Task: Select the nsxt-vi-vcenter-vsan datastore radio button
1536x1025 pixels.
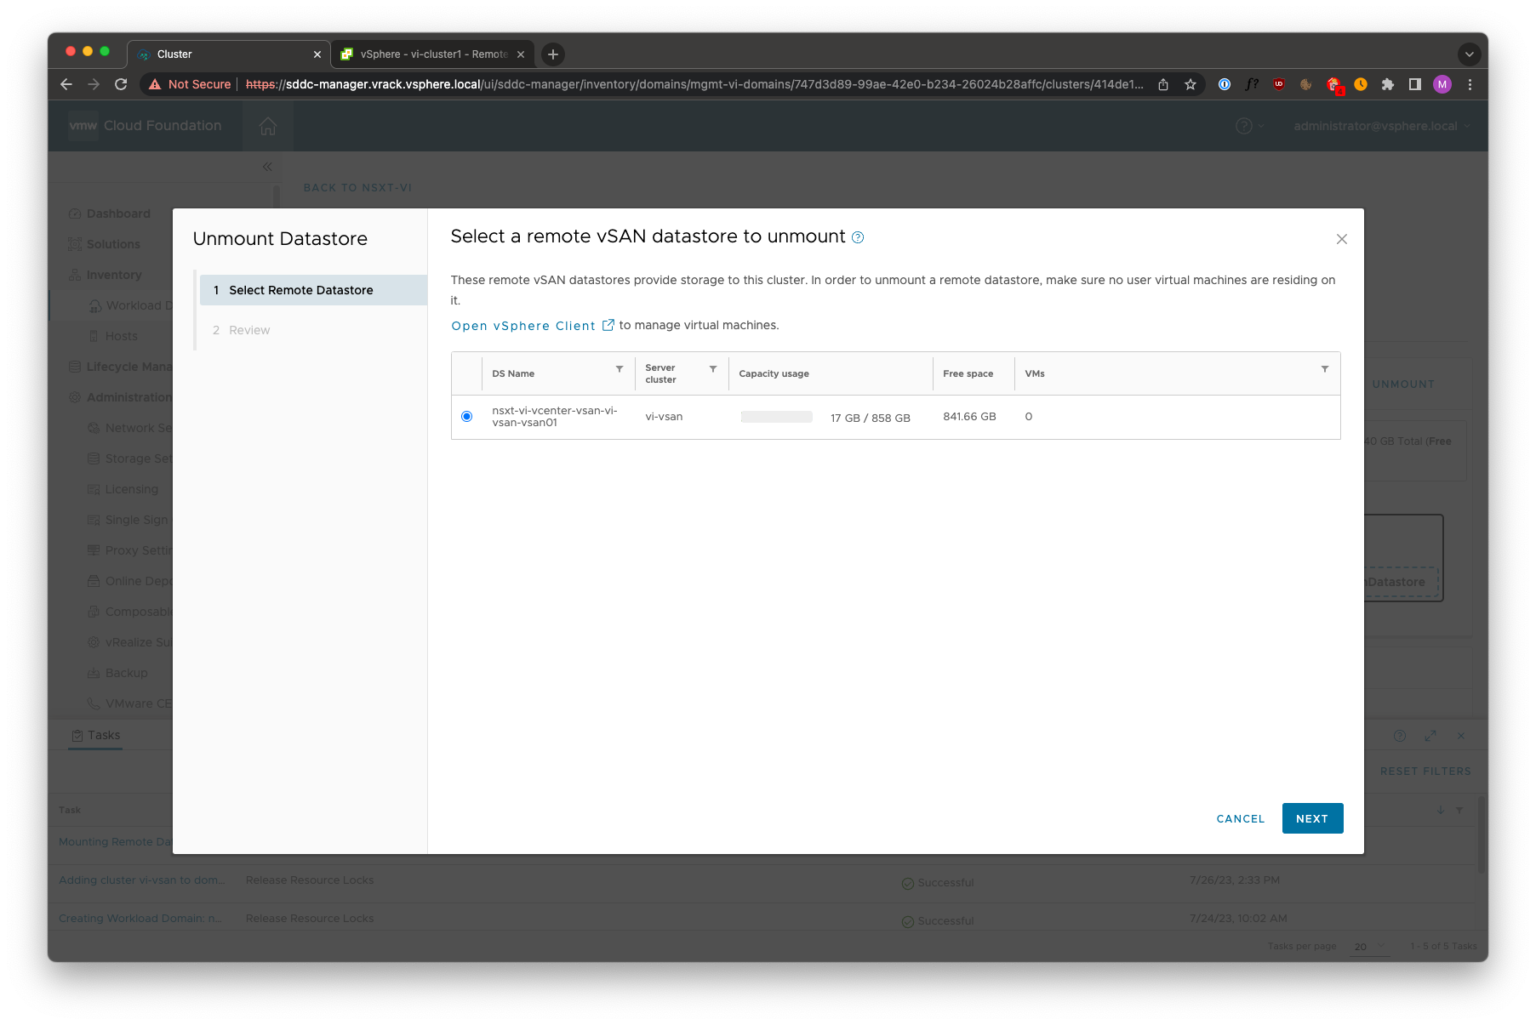Action: pyautogui.click(x=466, y=416)
